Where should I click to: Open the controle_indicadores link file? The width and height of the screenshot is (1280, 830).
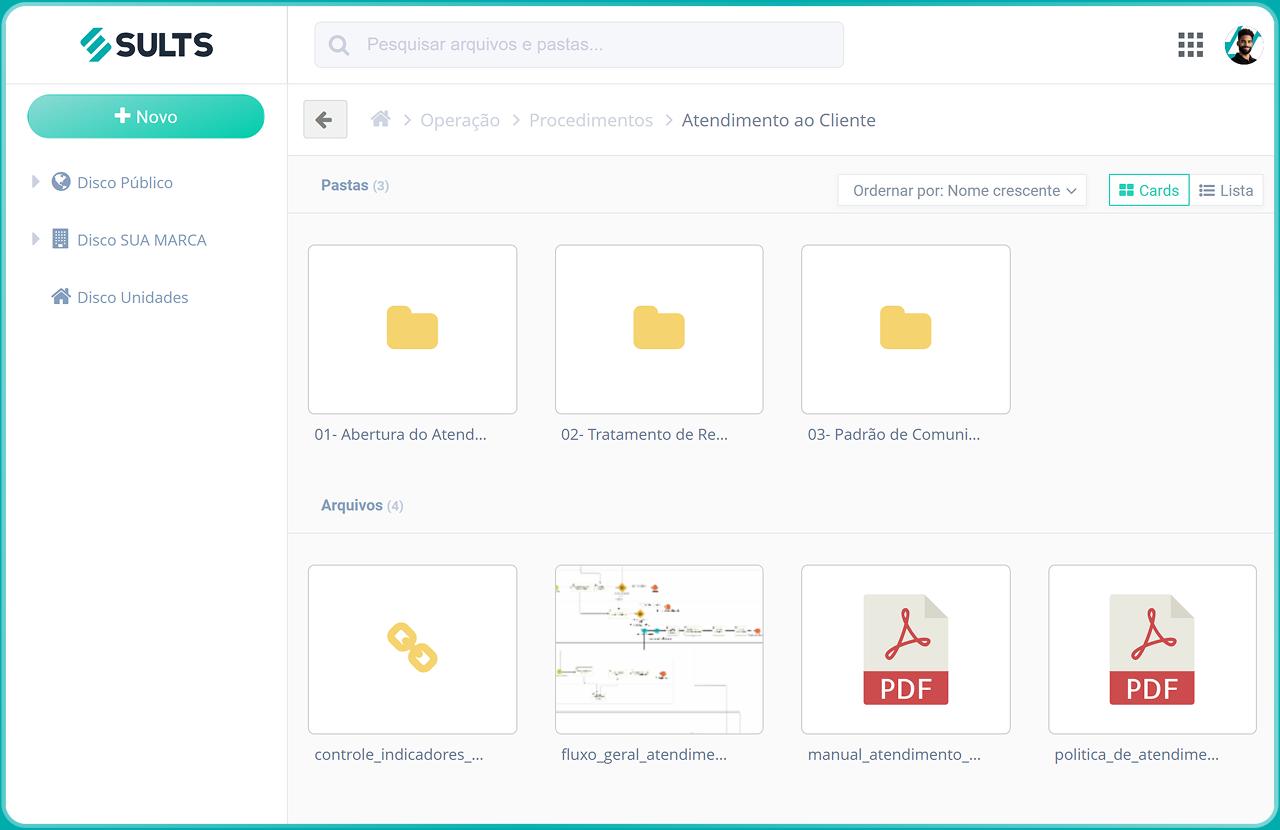[x=412, y=648]
